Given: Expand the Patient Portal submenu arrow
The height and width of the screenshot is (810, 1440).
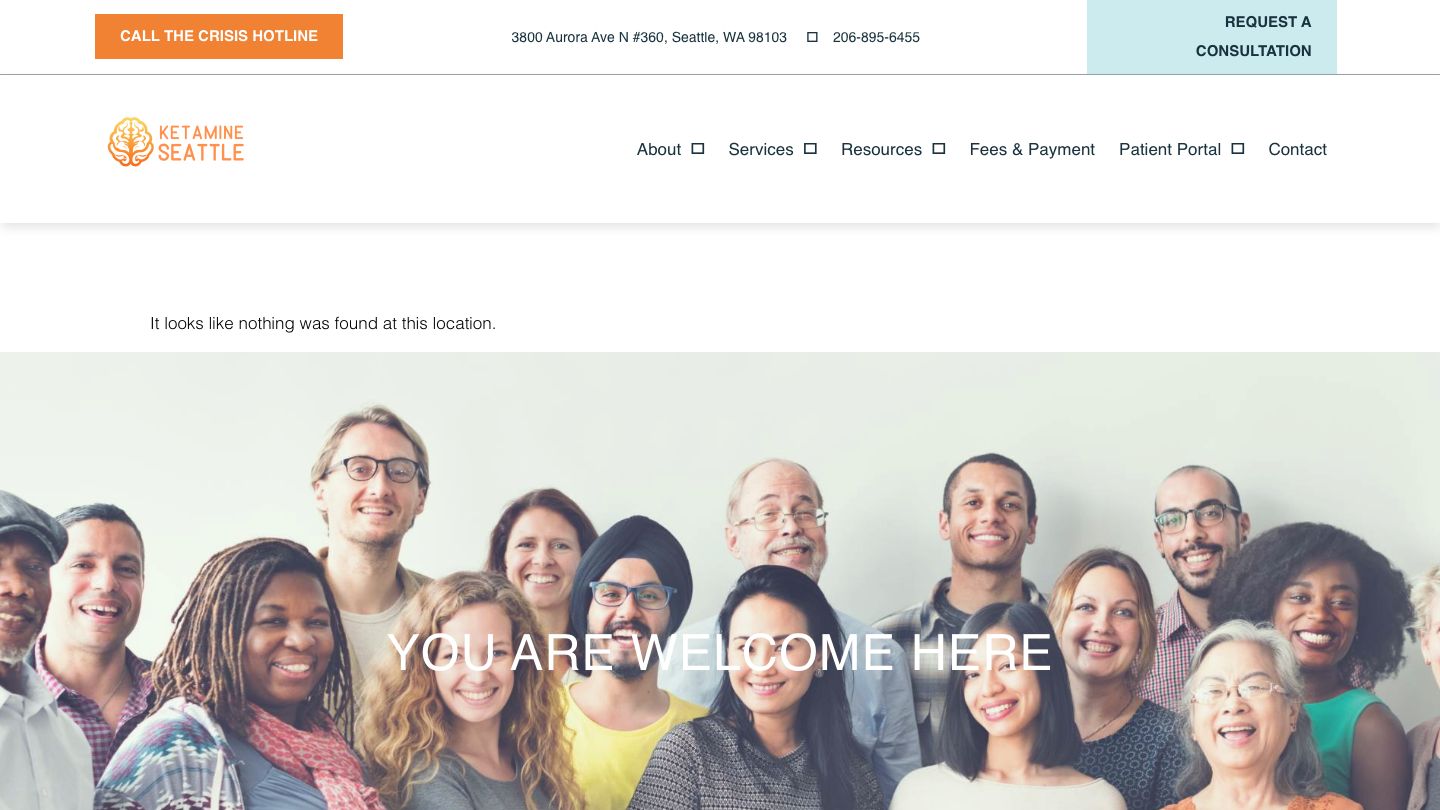Looking at the screenshot, I should 1238,149.
